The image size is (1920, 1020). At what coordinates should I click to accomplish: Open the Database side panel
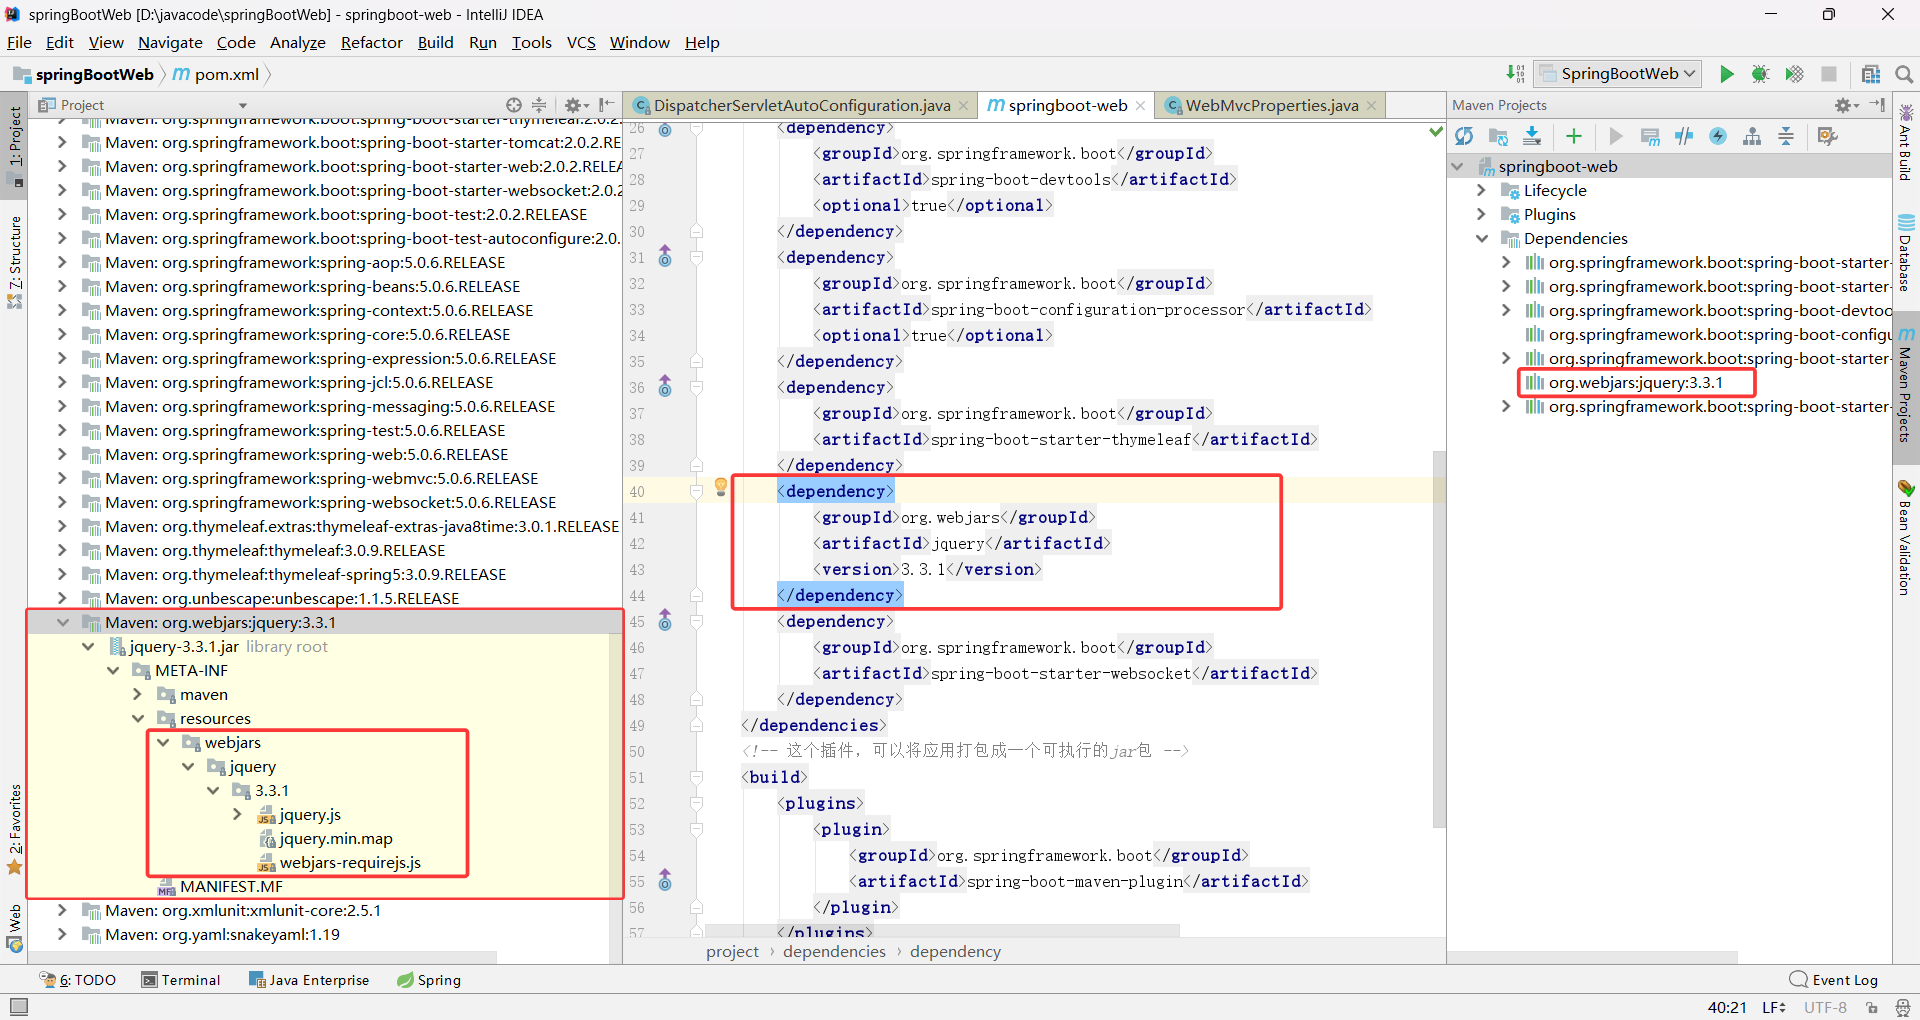click(x=1906, y=251)
